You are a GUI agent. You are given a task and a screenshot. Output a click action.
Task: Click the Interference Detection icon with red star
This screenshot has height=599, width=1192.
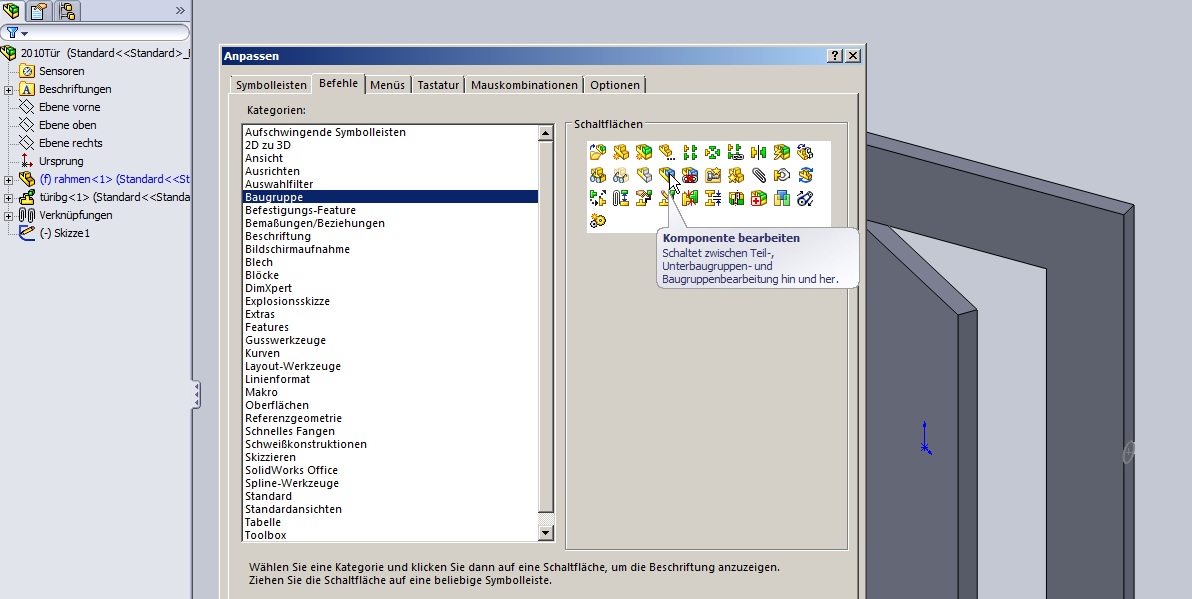pyautogui.click(x=690, y=198)
